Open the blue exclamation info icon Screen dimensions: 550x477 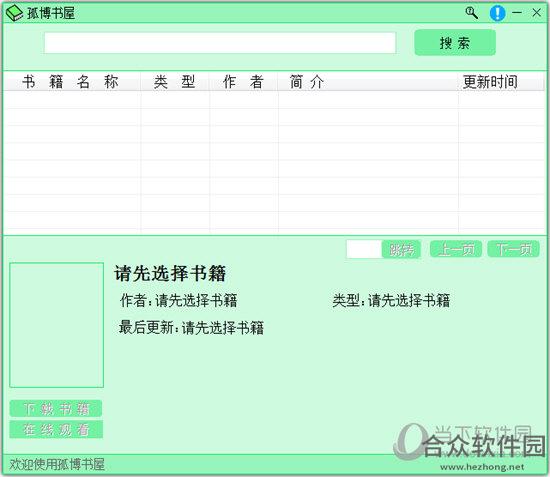[x=497, y=13]
